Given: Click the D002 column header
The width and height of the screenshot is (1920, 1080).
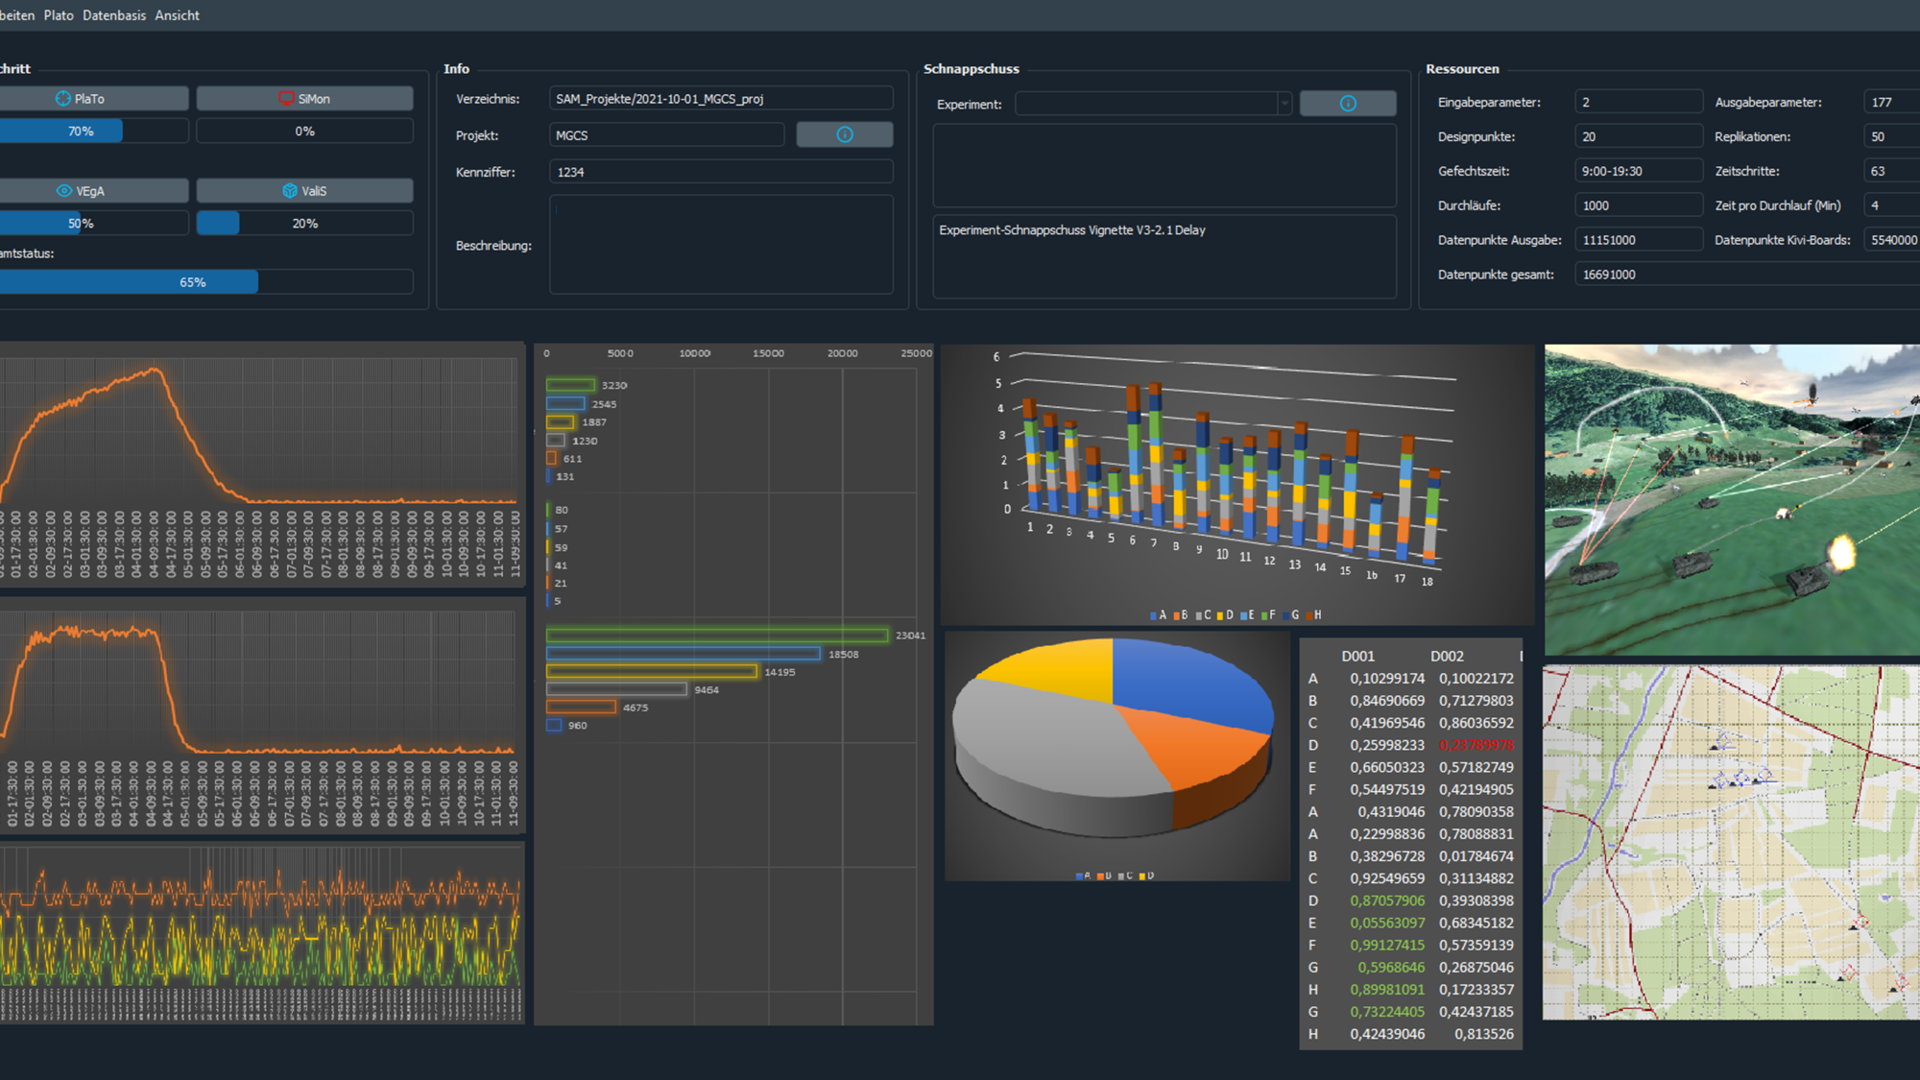Looking at the screenshot, I should coord(1447,656).
